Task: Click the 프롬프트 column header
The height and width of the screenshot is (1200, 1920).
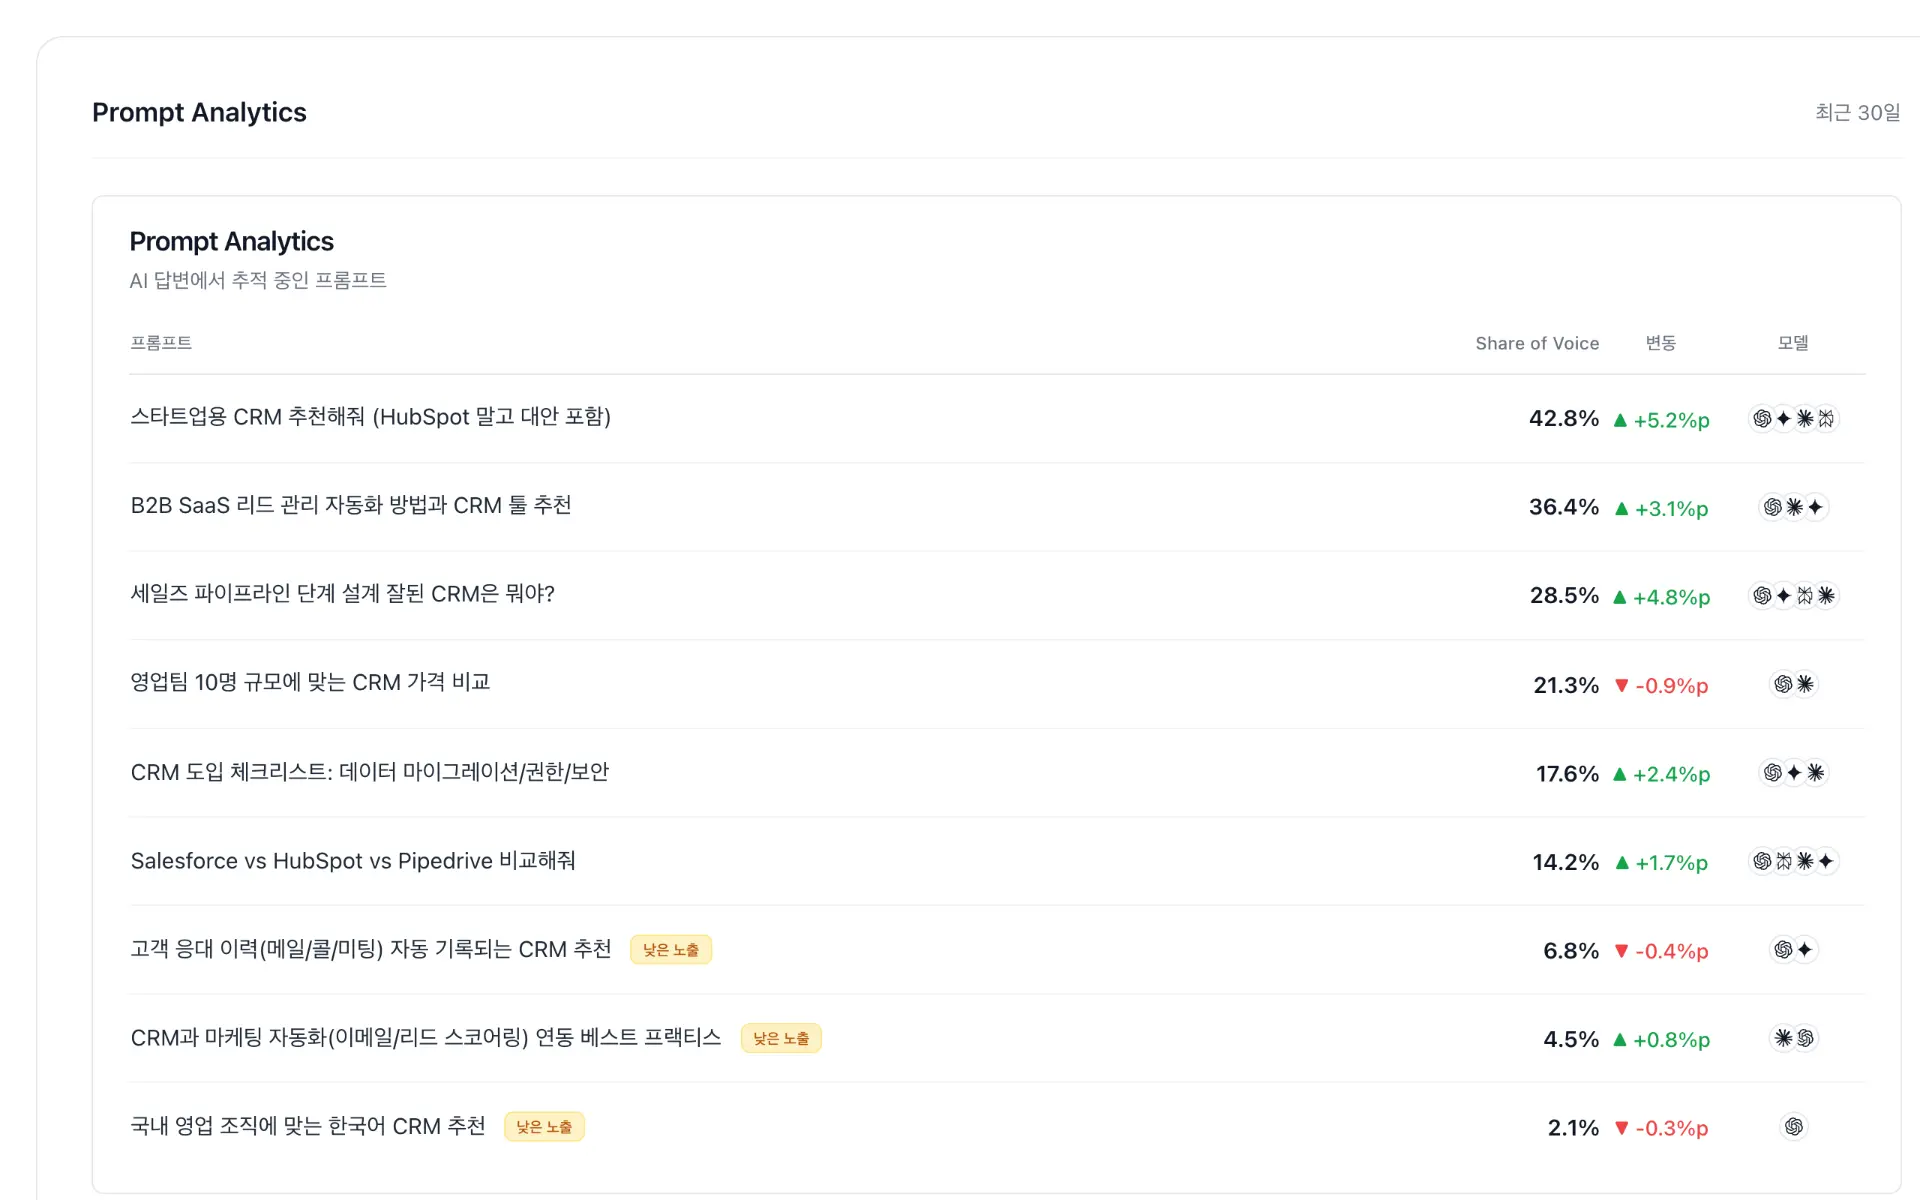Action: (x=161, y=343)
